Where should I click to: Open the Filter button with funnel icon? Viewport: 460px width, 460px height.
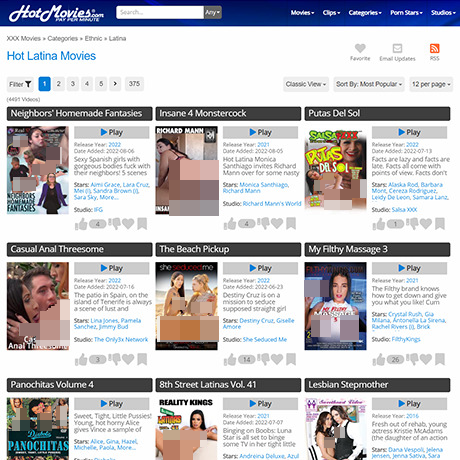pos(20,84)
